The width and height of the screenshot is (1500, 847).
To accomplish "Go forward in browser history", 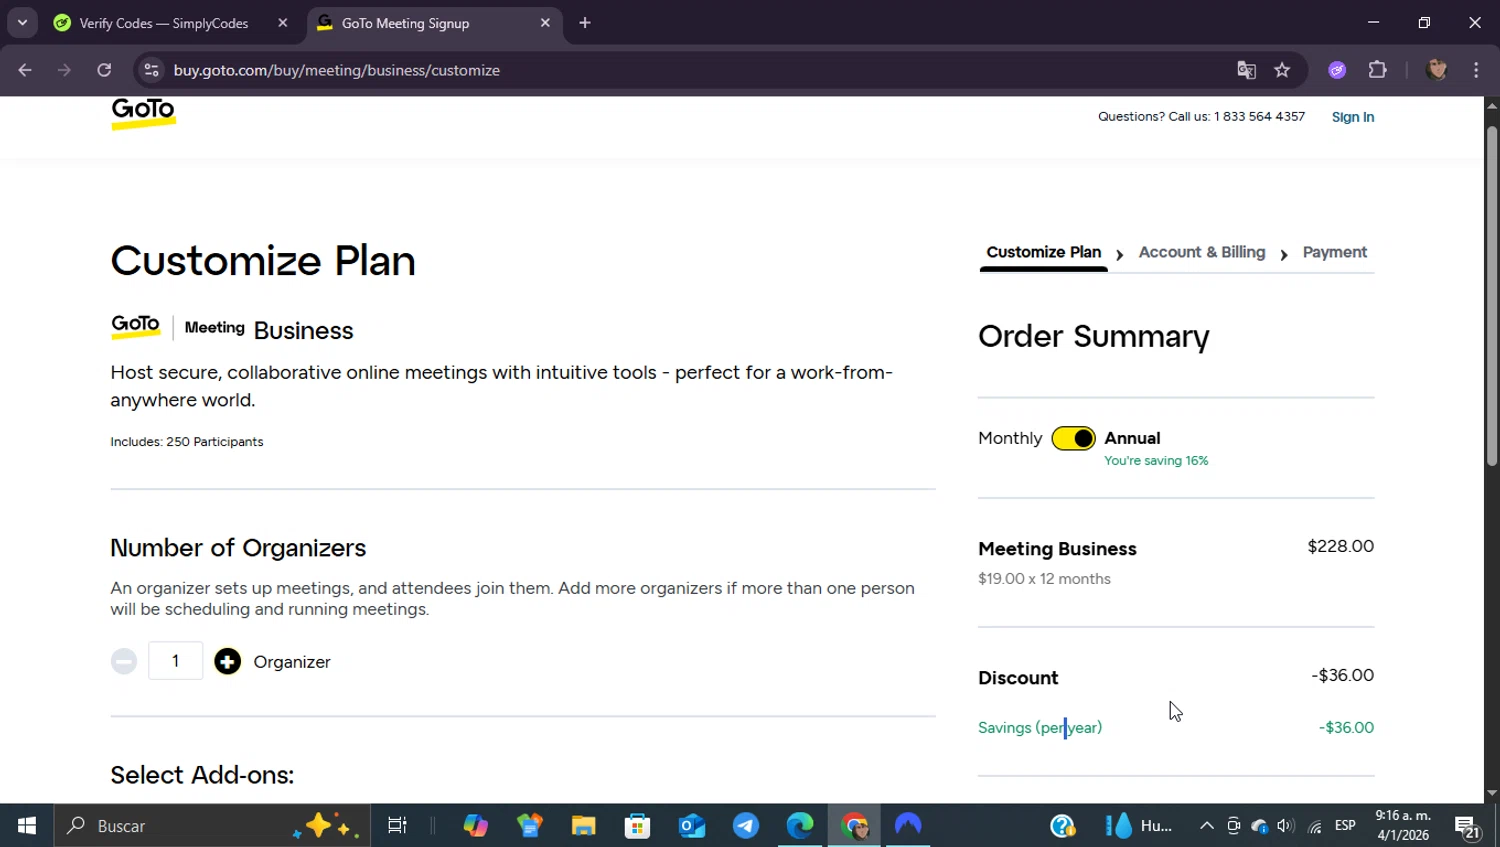I will (64, 70).
